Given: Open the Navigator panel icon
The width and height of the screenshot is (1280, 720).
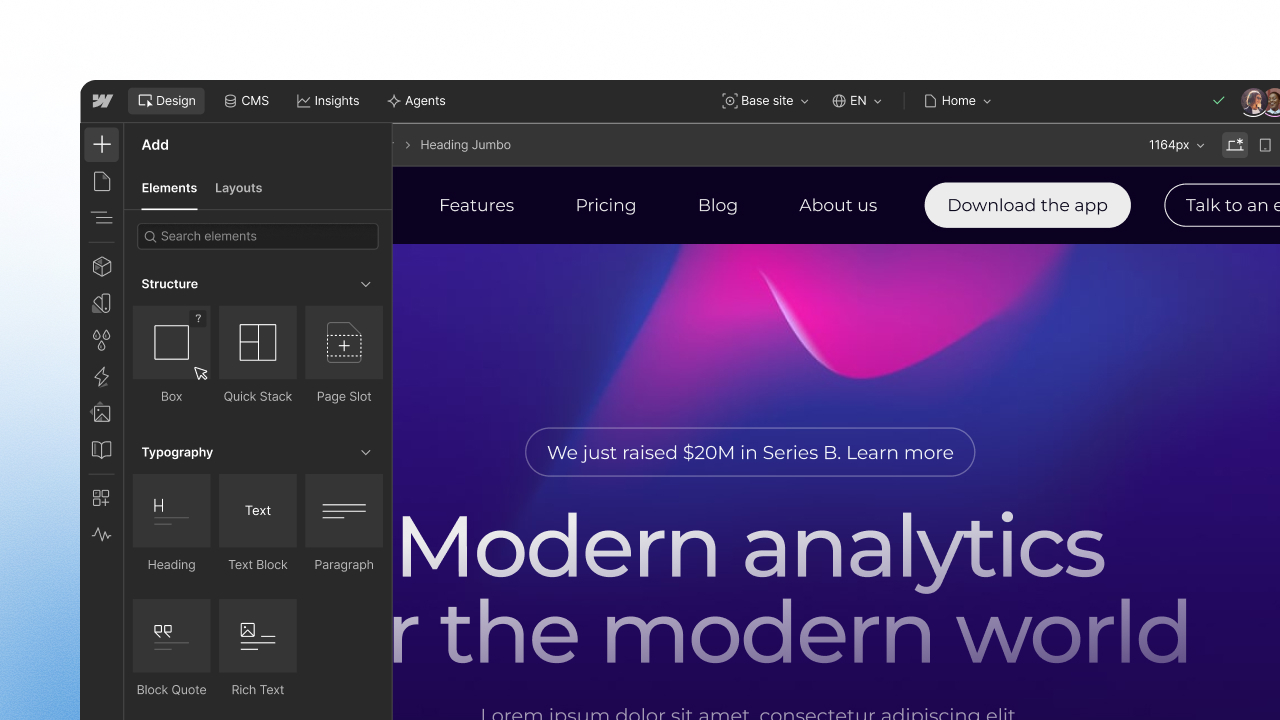Looking at the screenshot, I should click(x=102, y=217).
